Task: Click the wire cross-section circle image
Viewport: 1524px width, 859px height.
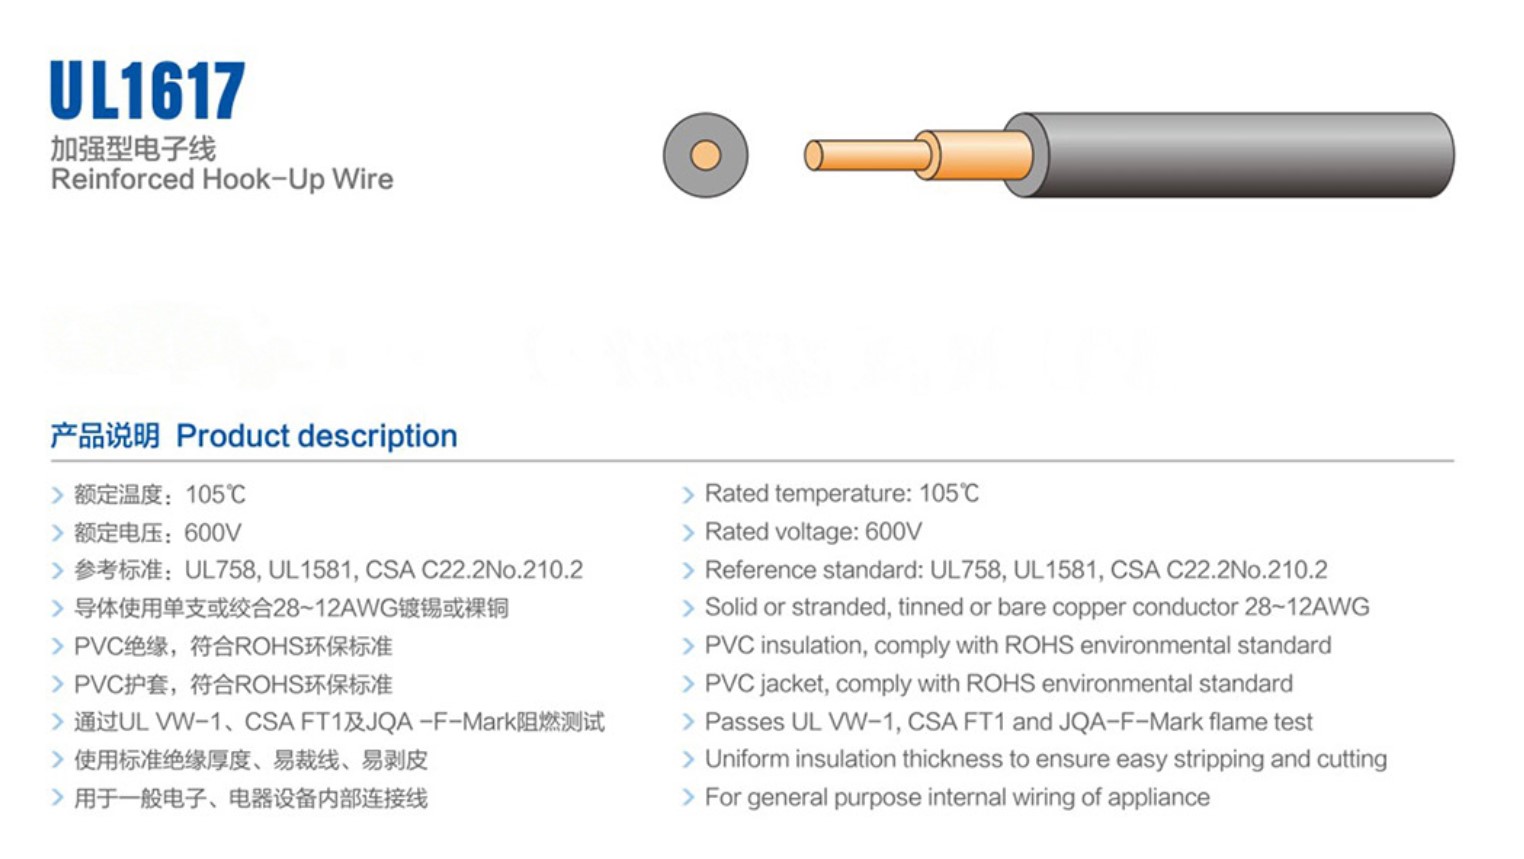Action: coord(705,155)
